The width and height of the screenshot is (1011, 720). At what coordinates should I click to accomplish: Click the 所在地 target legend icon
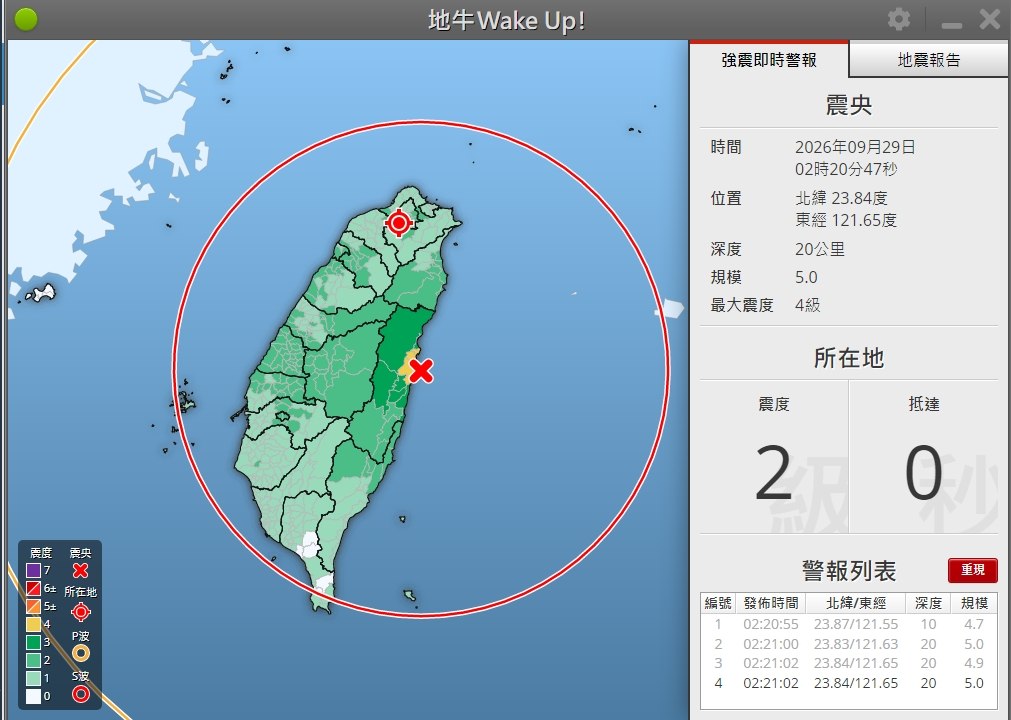point(81,612)
